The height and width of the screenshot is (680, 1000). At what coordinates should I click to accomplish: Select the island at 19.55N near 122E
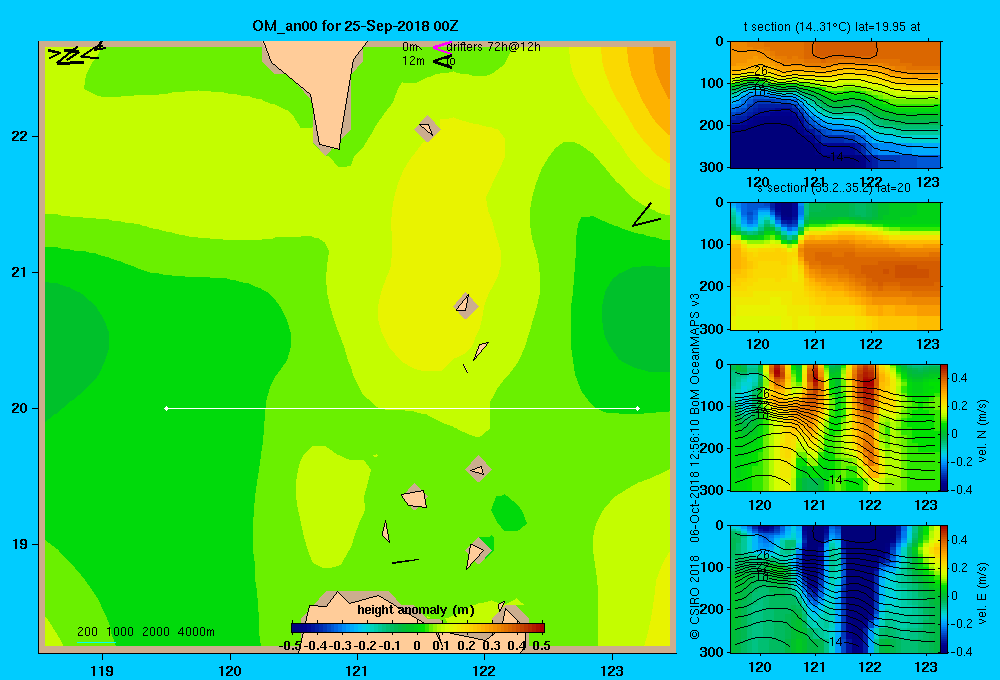478,469
